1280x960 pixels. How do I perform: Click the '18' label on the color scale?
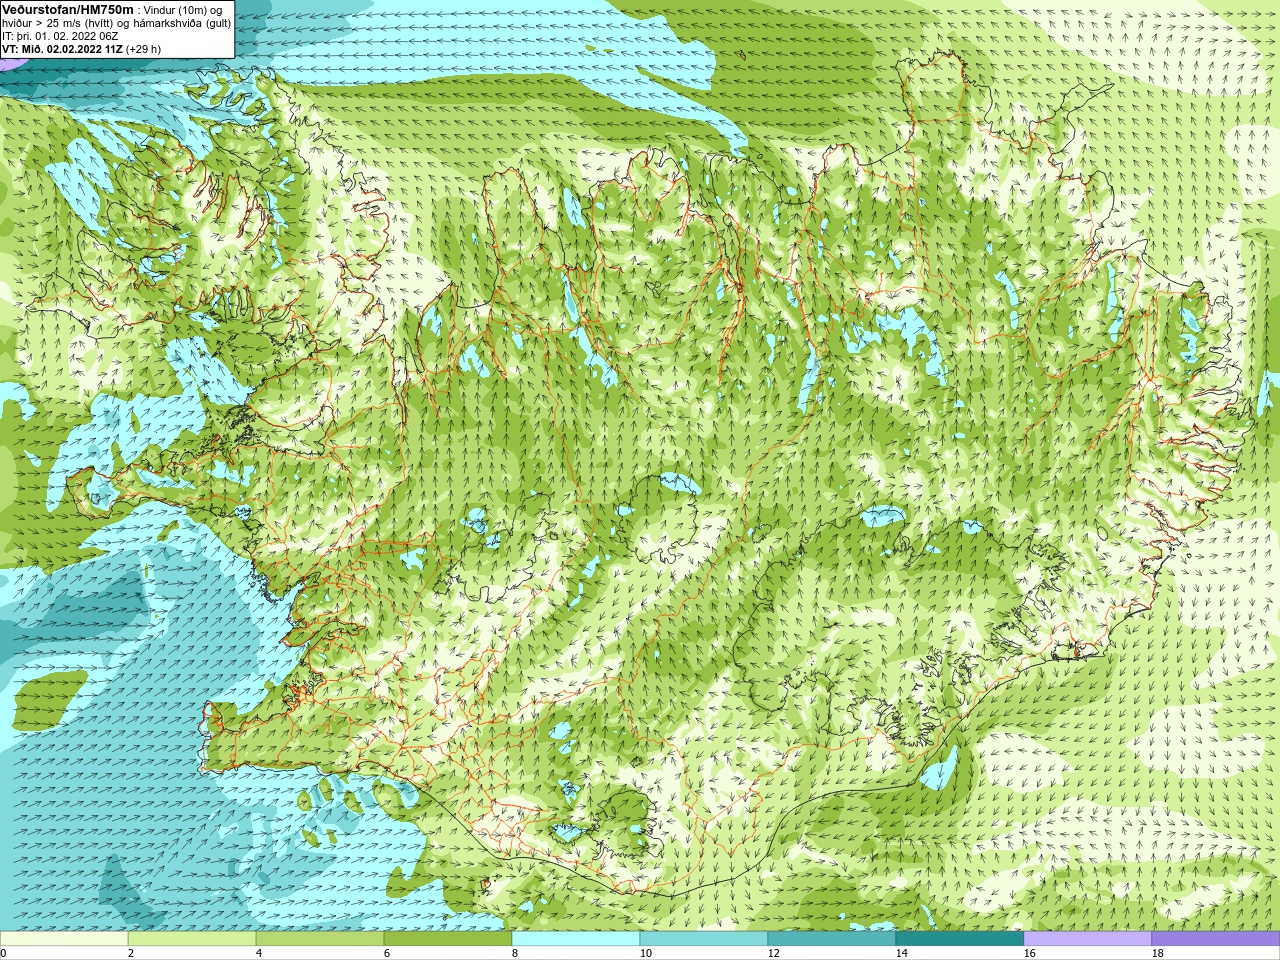(x=1158, y=953)
